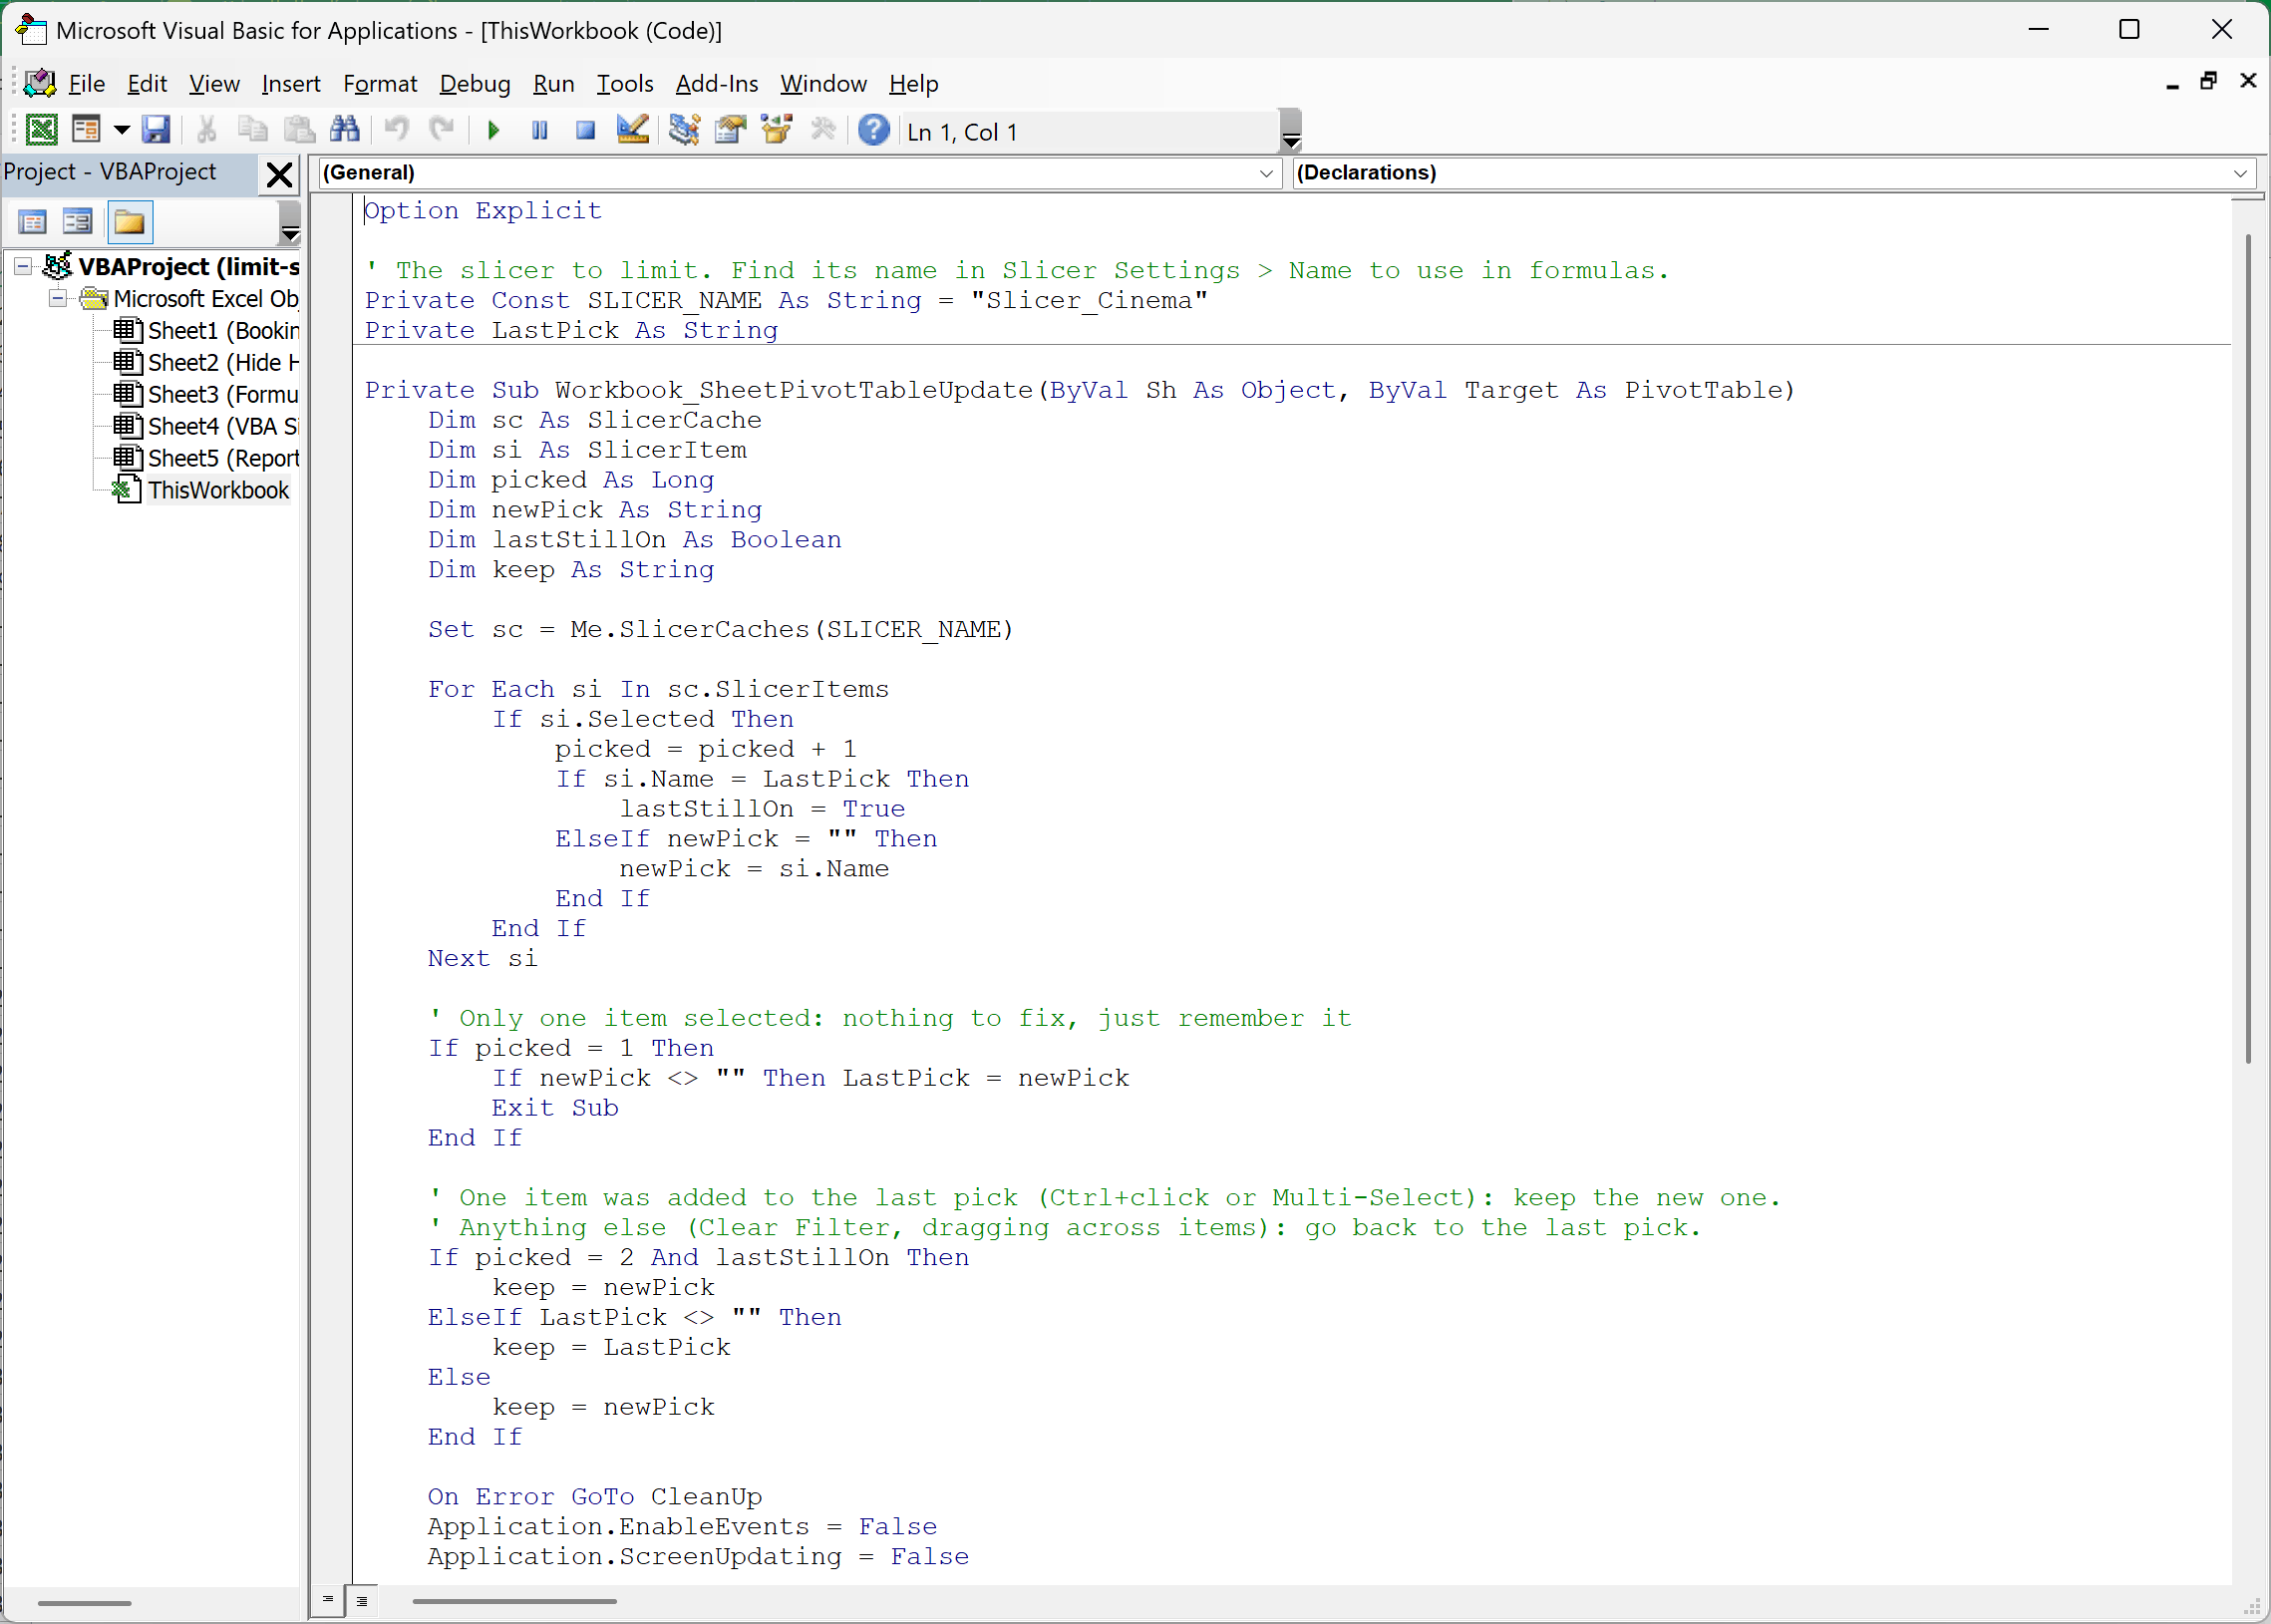Select Sheet5 (Report in project tree

tap(206, 458)
